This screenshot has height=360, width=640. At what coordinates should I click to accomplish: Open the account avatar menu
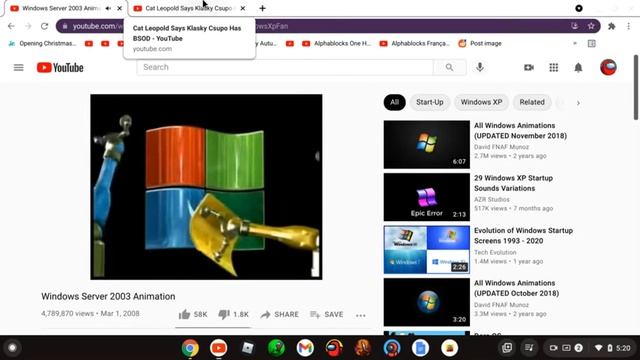(x=608, y=67)
